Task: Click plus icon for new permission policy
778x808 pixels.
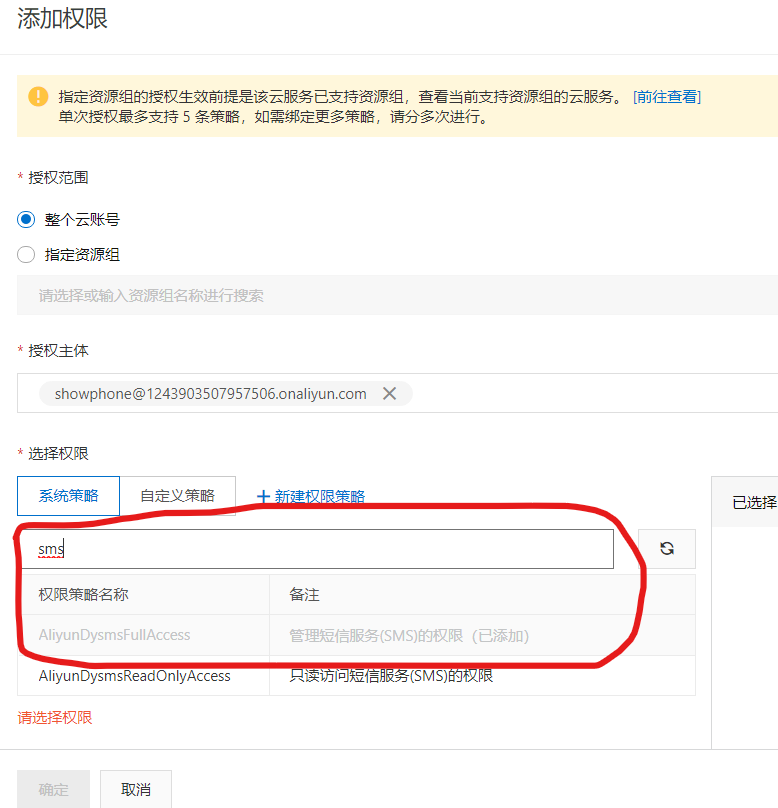Action: (x=263, y=496)
